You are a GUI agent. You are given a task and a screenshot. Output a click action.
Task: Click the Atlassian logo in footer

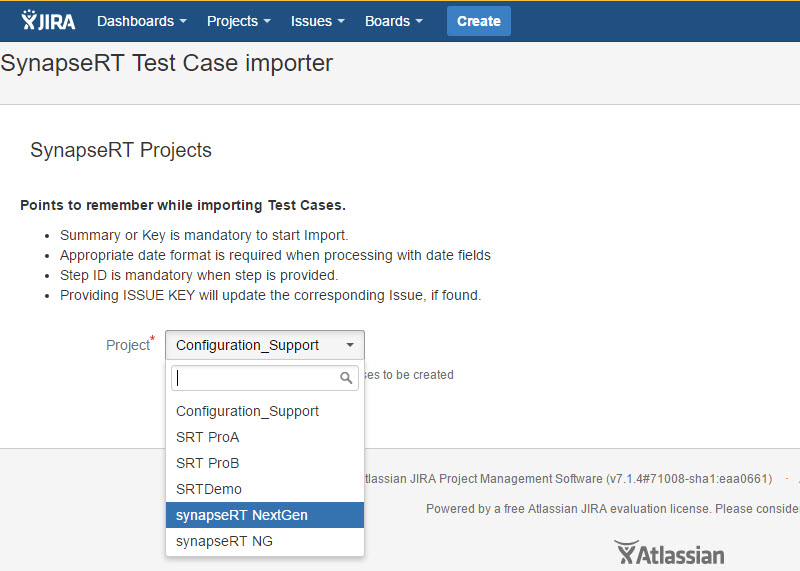(x=670, y=553)
